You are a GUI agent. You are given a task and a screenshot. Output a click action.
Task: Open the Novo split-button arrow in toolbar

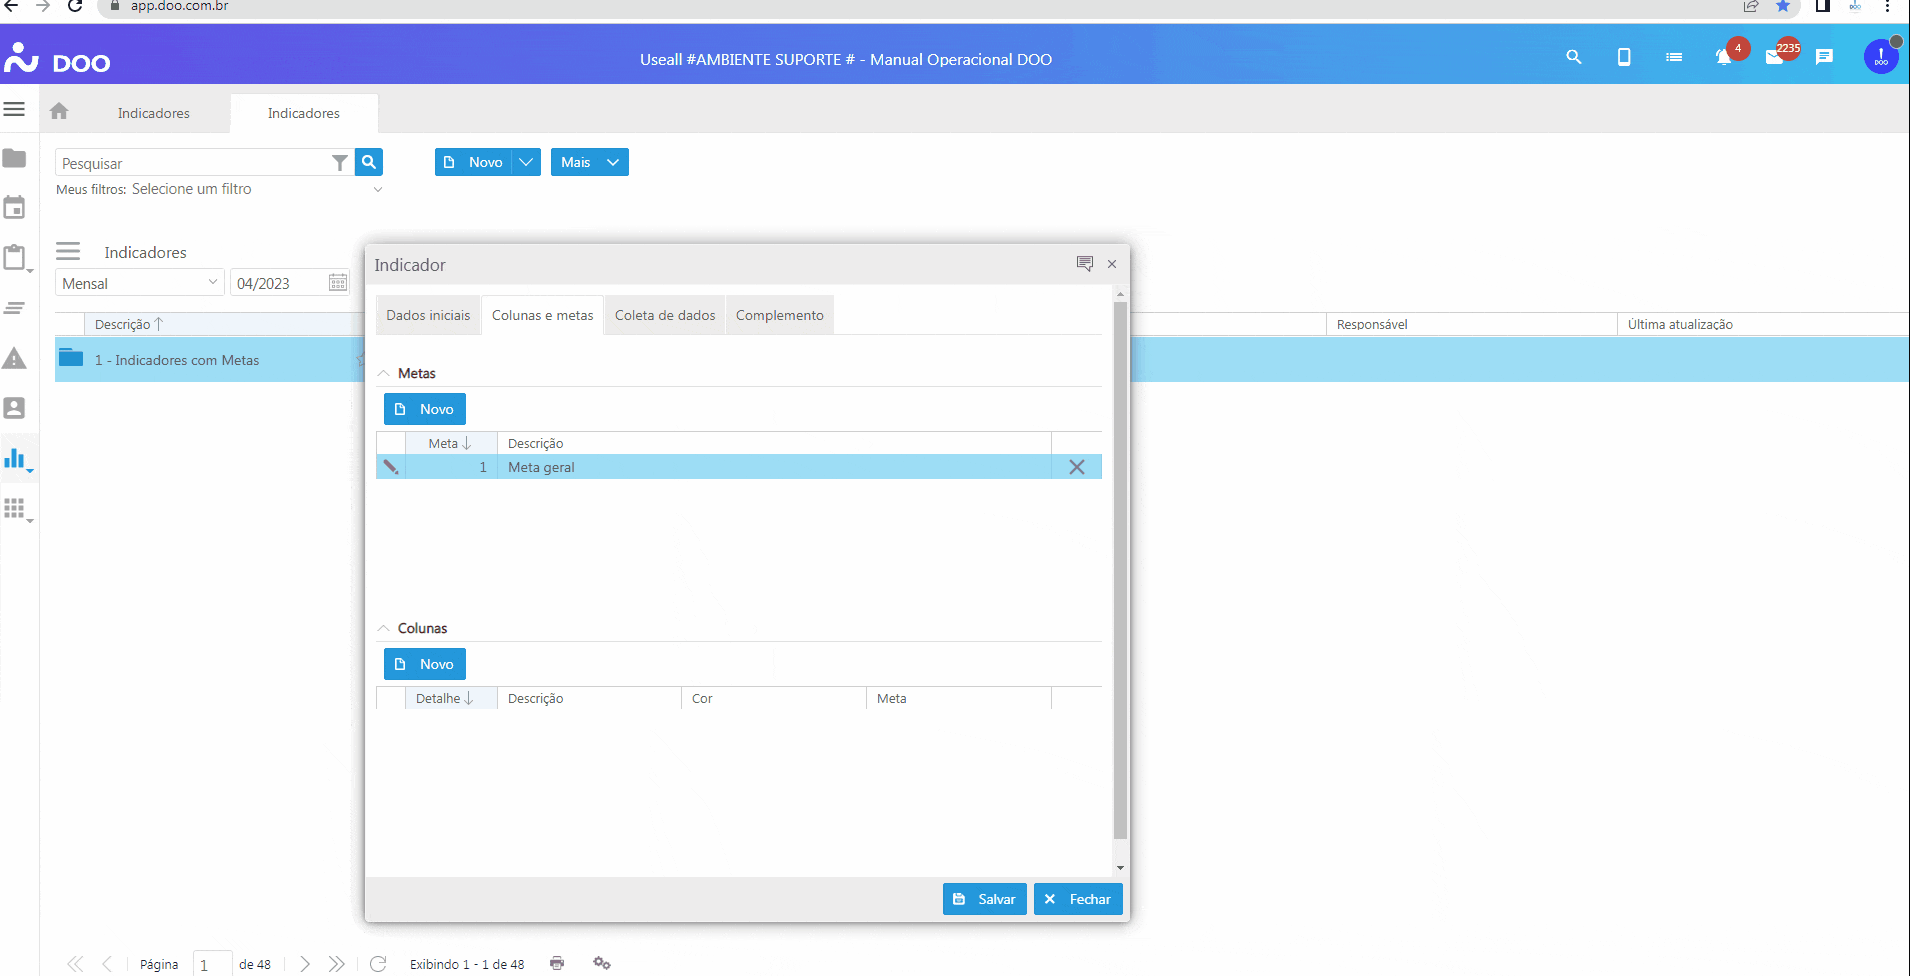tap(526, 162)
